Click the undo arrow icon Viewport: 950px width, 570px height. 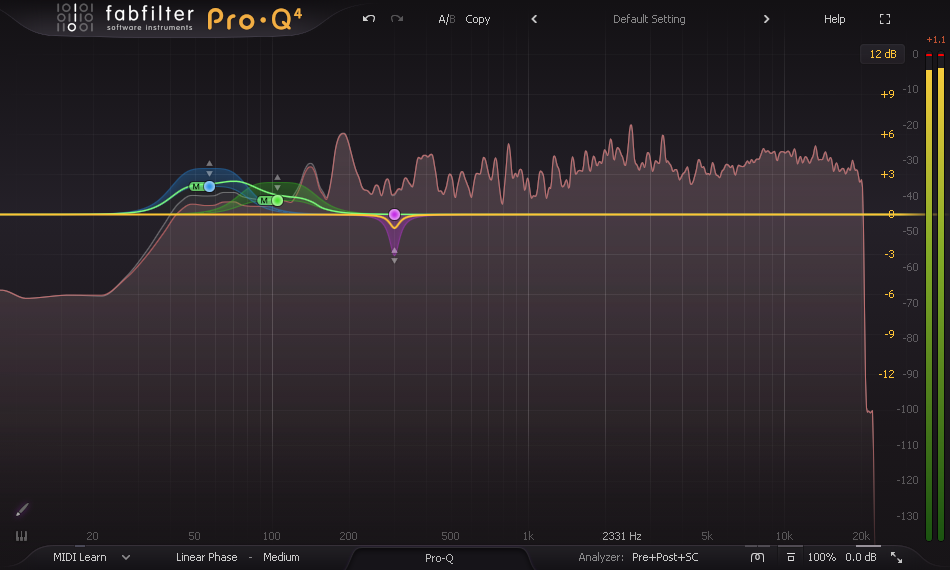pyautogui.click(x=368, y=19)
